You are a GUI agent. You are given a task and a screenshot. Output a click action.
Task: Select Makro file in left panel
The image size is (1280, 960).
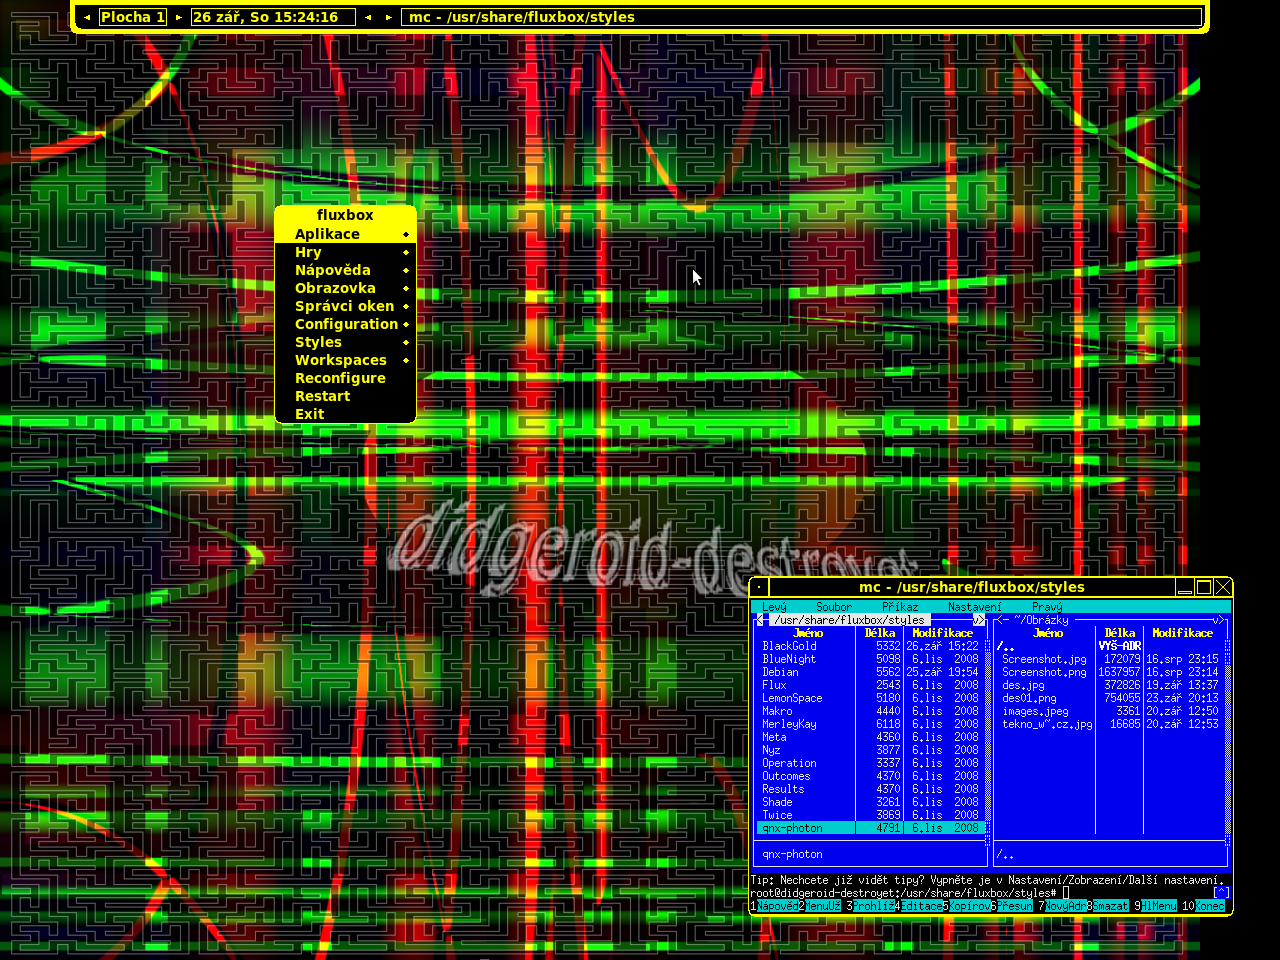[870, 711]
